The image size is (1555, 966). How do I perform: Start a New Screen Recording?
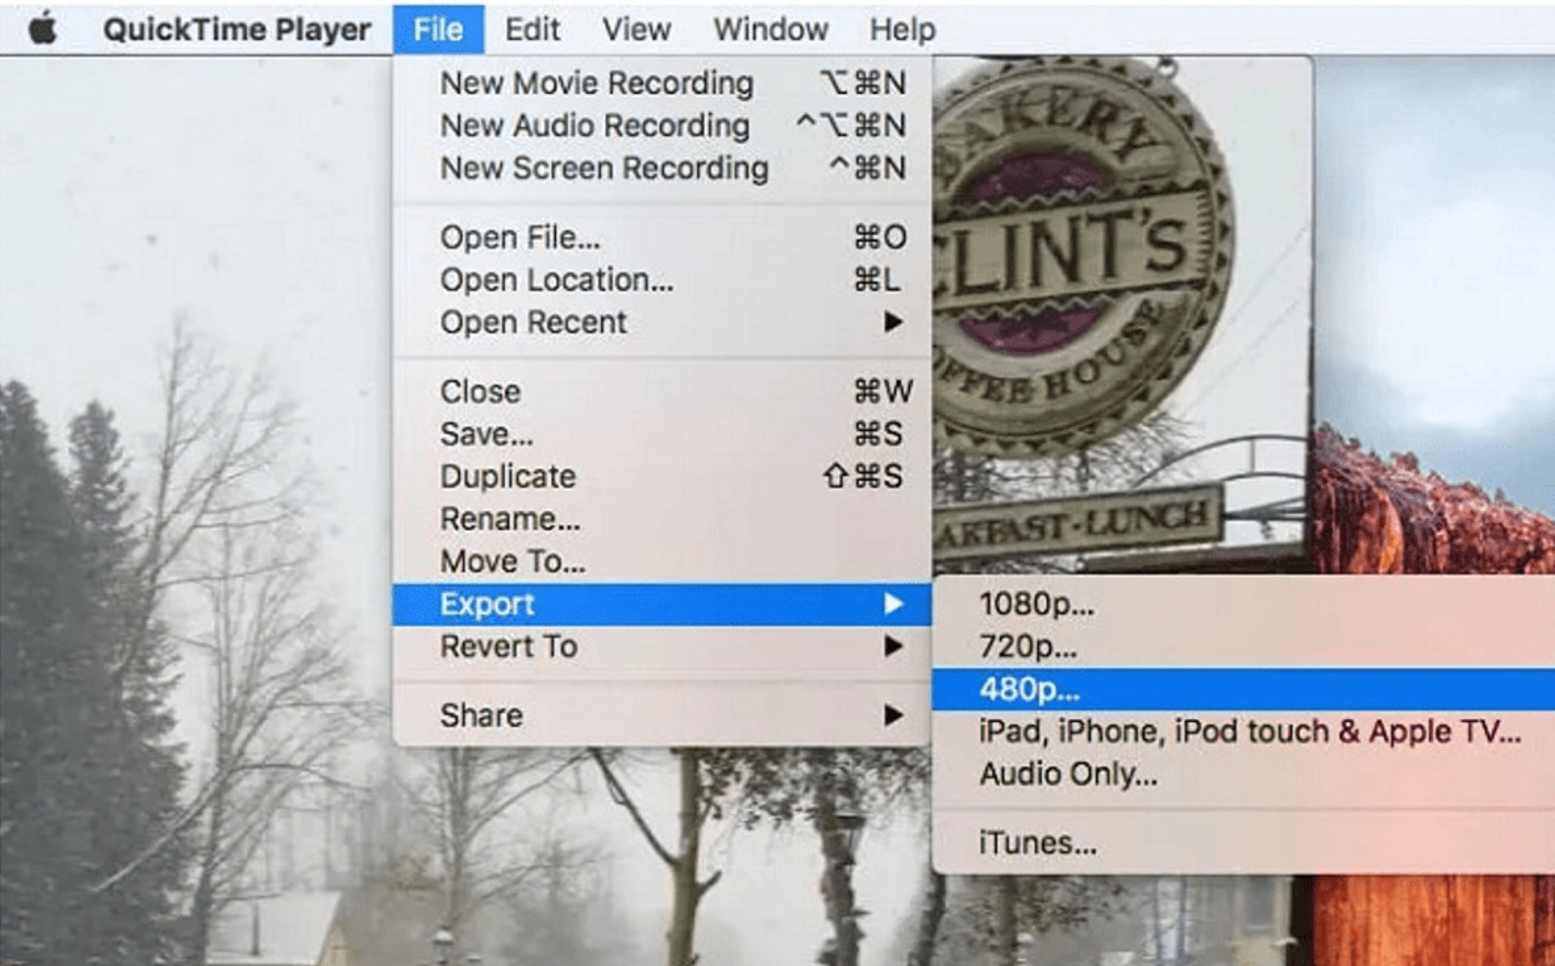click(662, 168)
